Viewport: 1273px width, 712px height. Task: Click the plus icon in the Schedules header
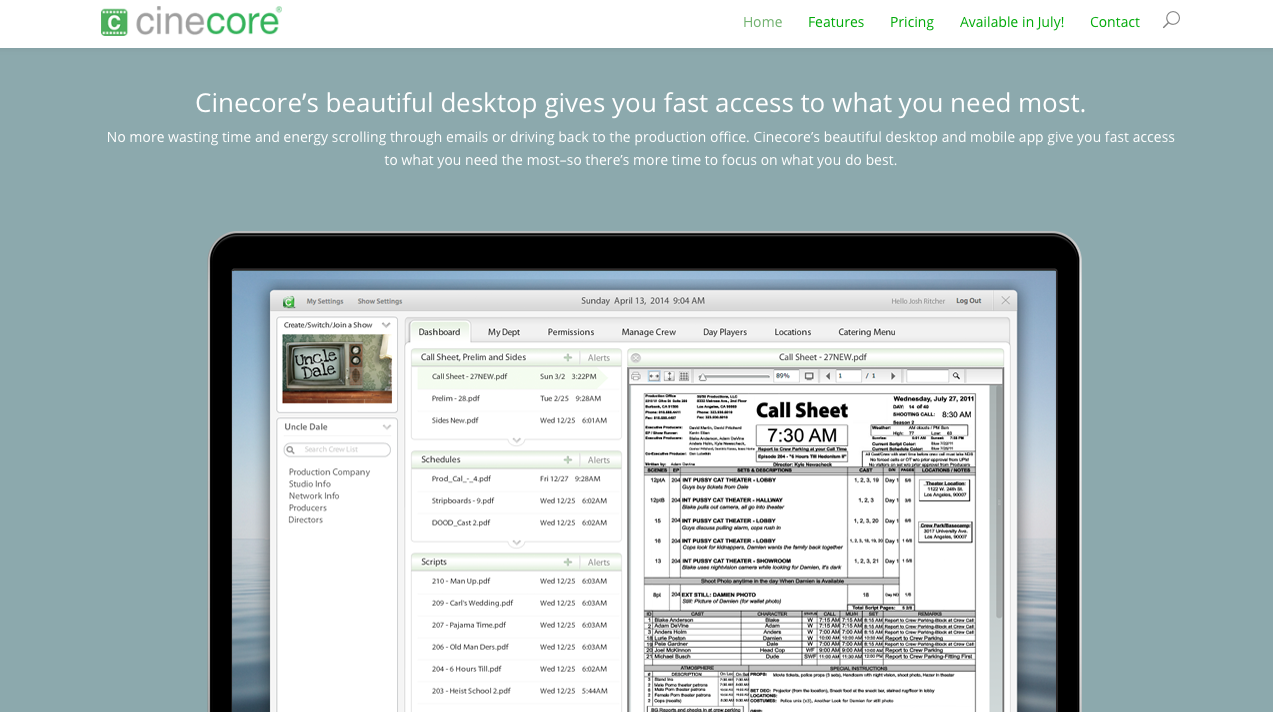coord(568,460)
